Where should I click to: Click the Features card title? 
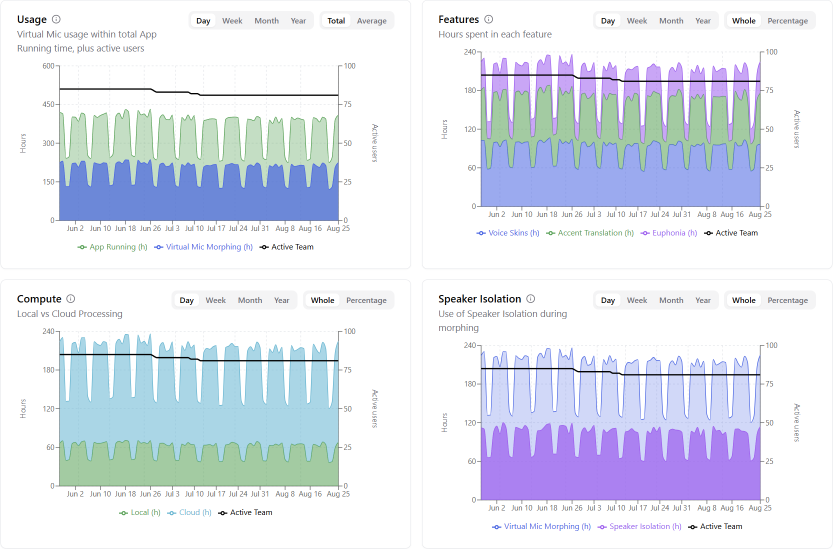(458, 19)
